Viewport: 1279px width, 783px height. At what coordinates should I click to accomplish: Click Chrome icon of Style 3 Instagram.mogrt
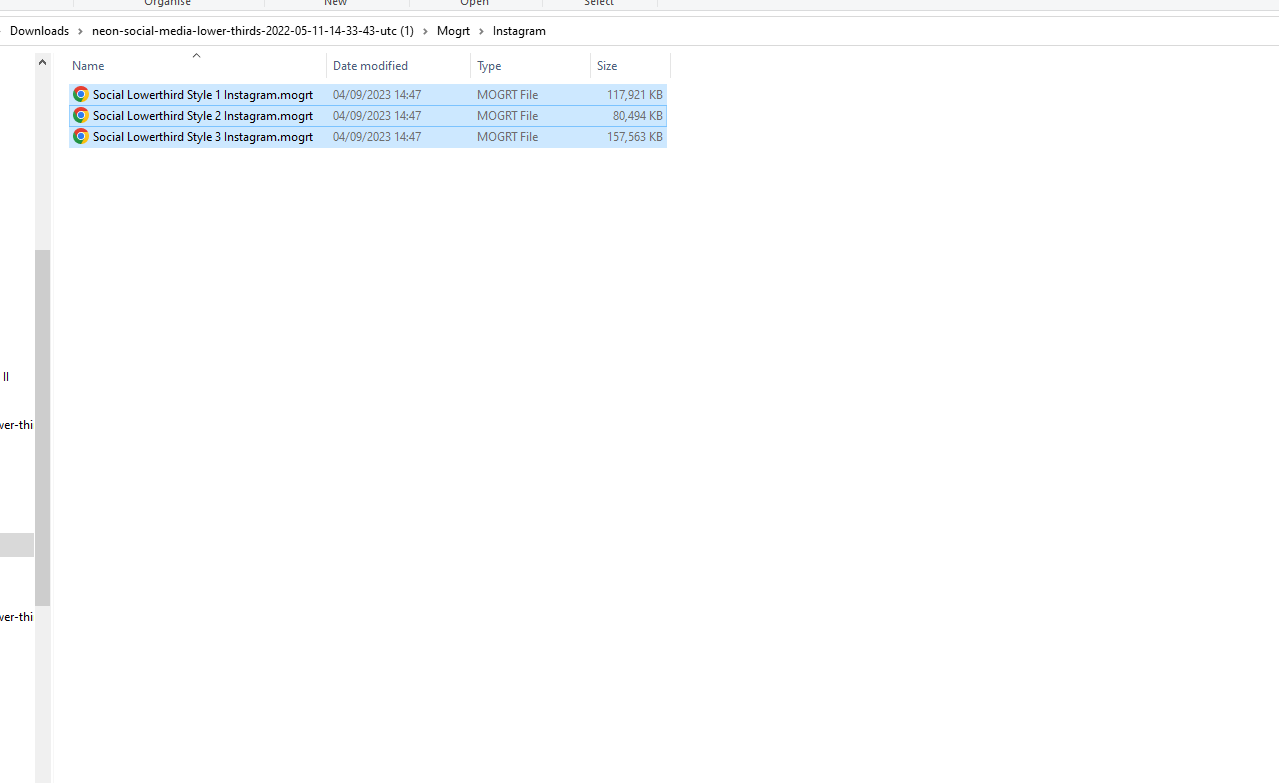[81, 137]
